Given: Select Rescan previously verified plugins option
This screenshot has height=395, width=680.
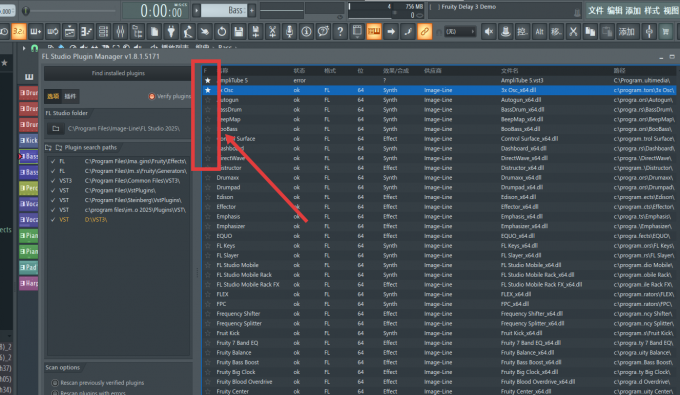Looking at the screenshot, I should [x=55, y=383].
